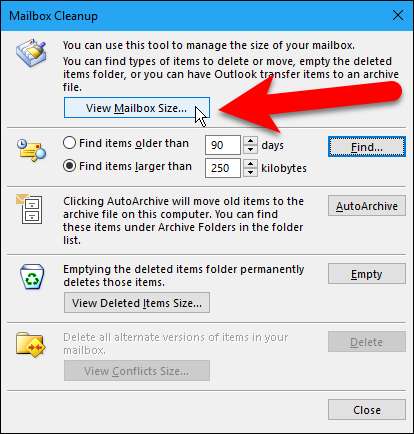Screen dimensions: 414x434
Task: Run AutoArchive on old items
Action: [x=367, y=206]
